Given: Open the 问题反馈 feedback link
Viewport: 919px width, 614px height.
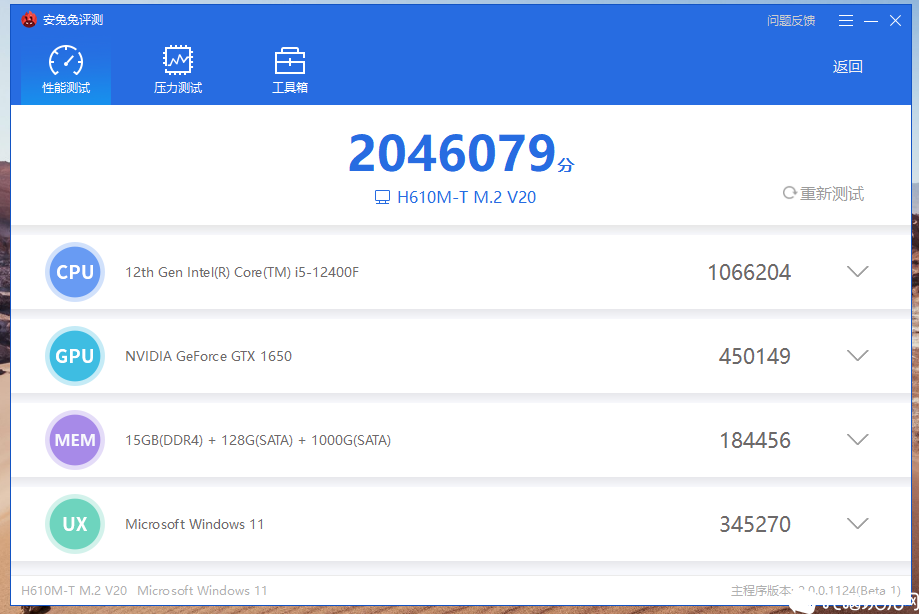Looking at the screenshot, I should [791, 21].
